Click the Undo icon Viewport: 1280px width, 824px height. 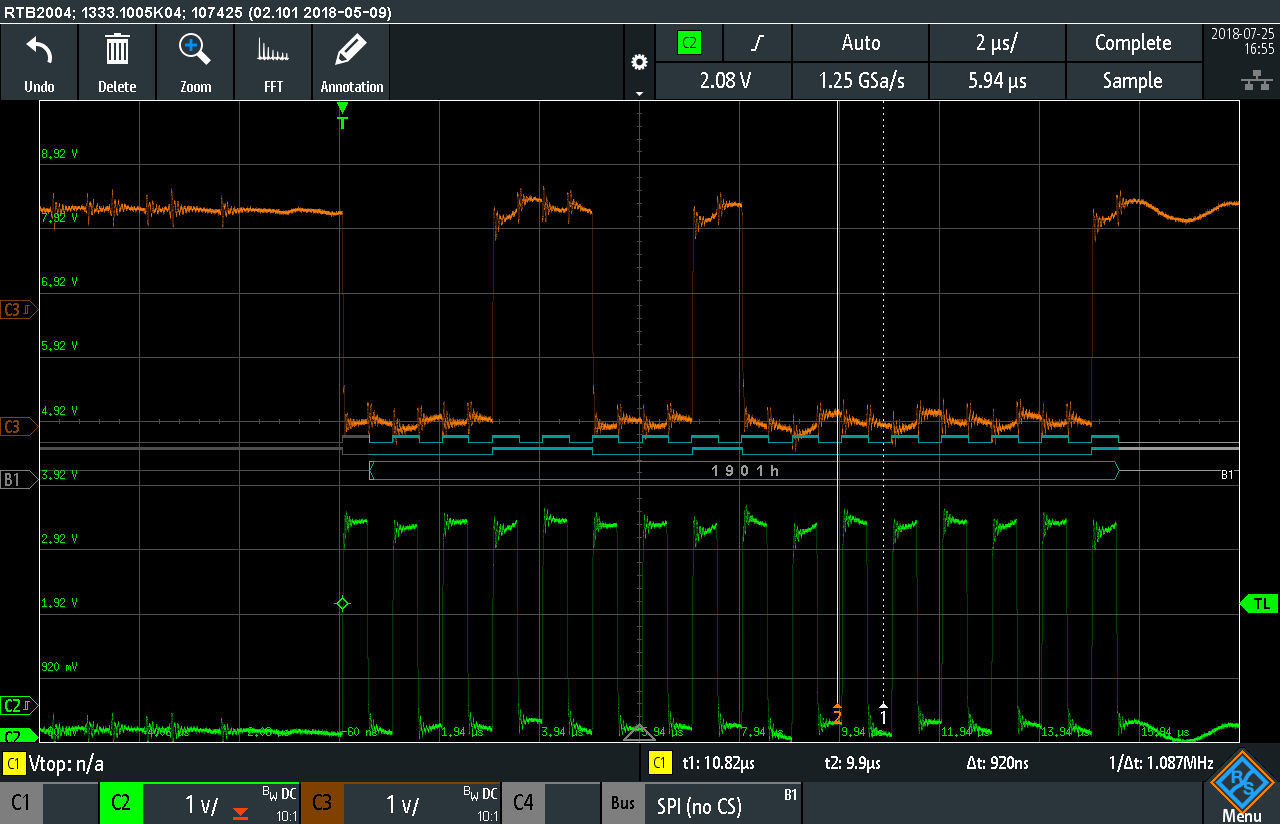pyautogui.click(x=39, y=62)
